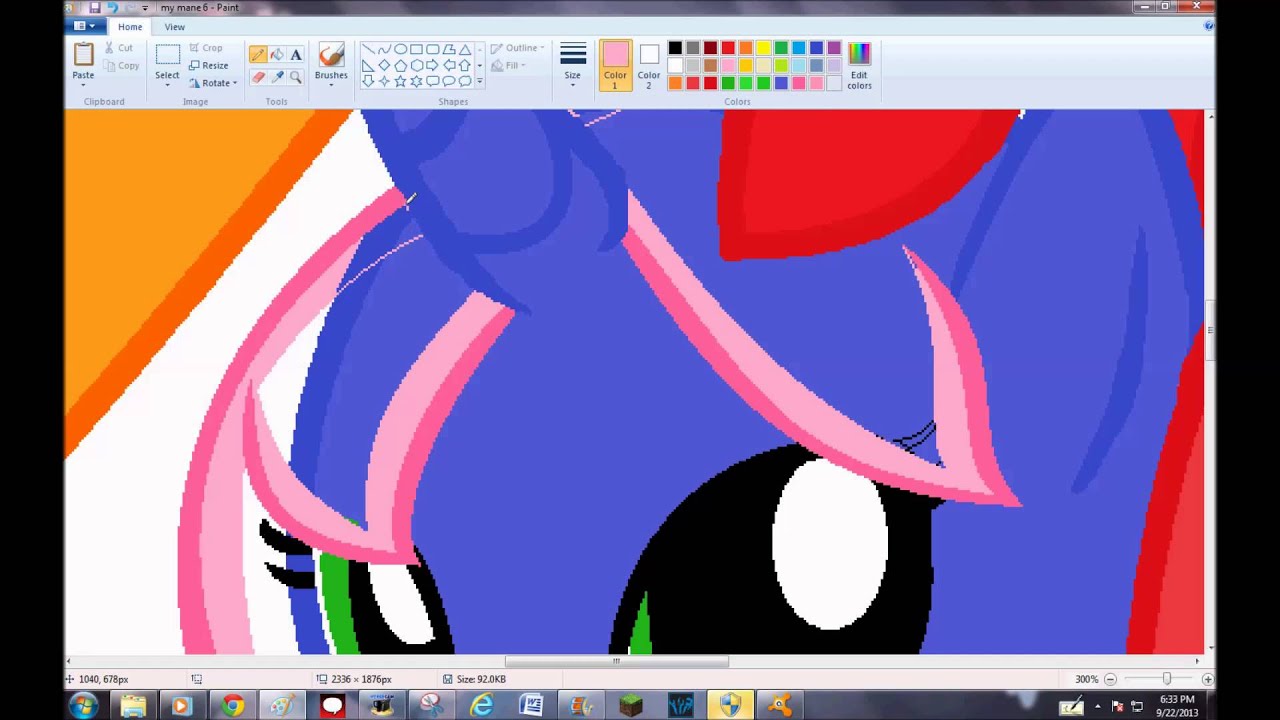The height and width of the screenshot is (720, 1280).
Task: Open the shape Outline dropdown
Action: (x=518, y=48)
